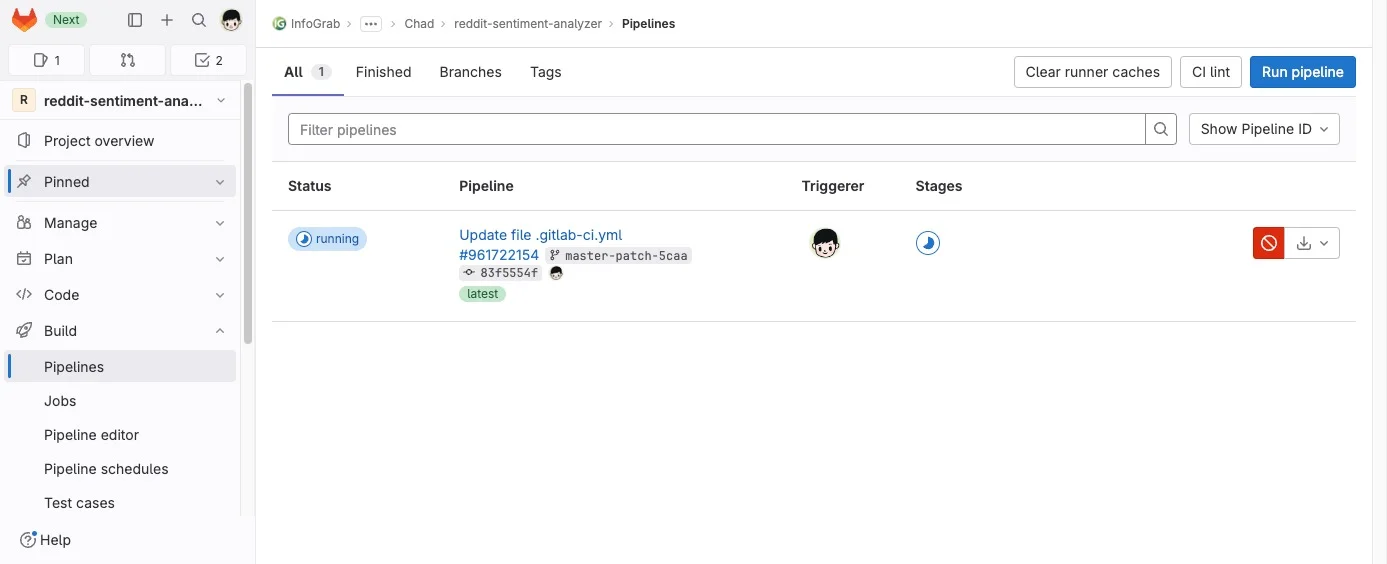The width and height of the screenshot is (1387, 564).
Task: Open Show Pipeline ID dropdown
Action: (x=1264, y=129)
